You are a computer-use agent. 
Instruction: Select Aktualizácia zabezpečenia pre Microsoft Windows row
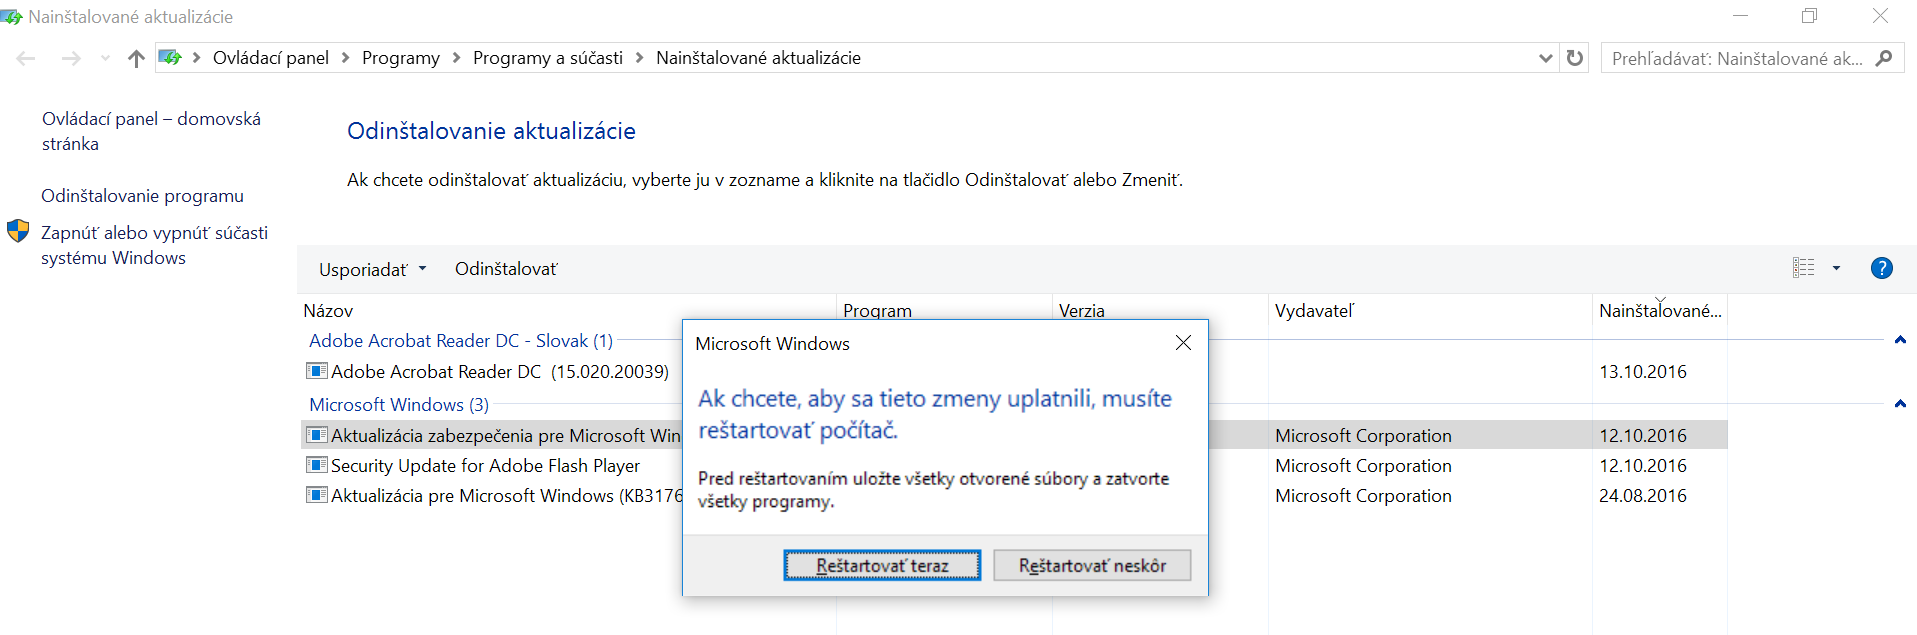tap(506, 436)
